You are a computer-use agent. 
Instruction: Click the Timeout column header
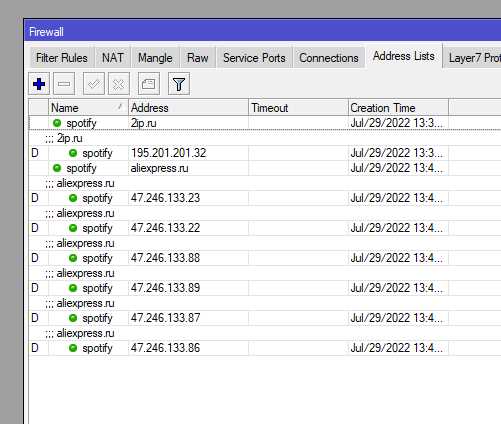pos(298,108)
